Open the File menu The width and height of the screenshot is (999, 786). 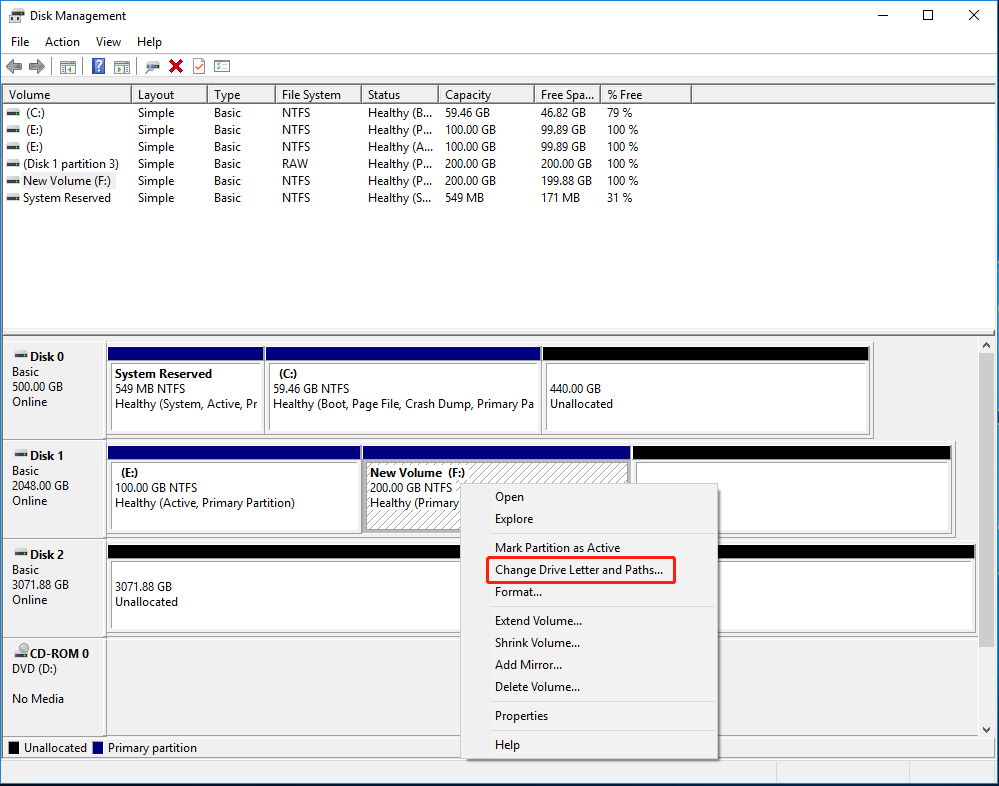click(x=20, y=42)
